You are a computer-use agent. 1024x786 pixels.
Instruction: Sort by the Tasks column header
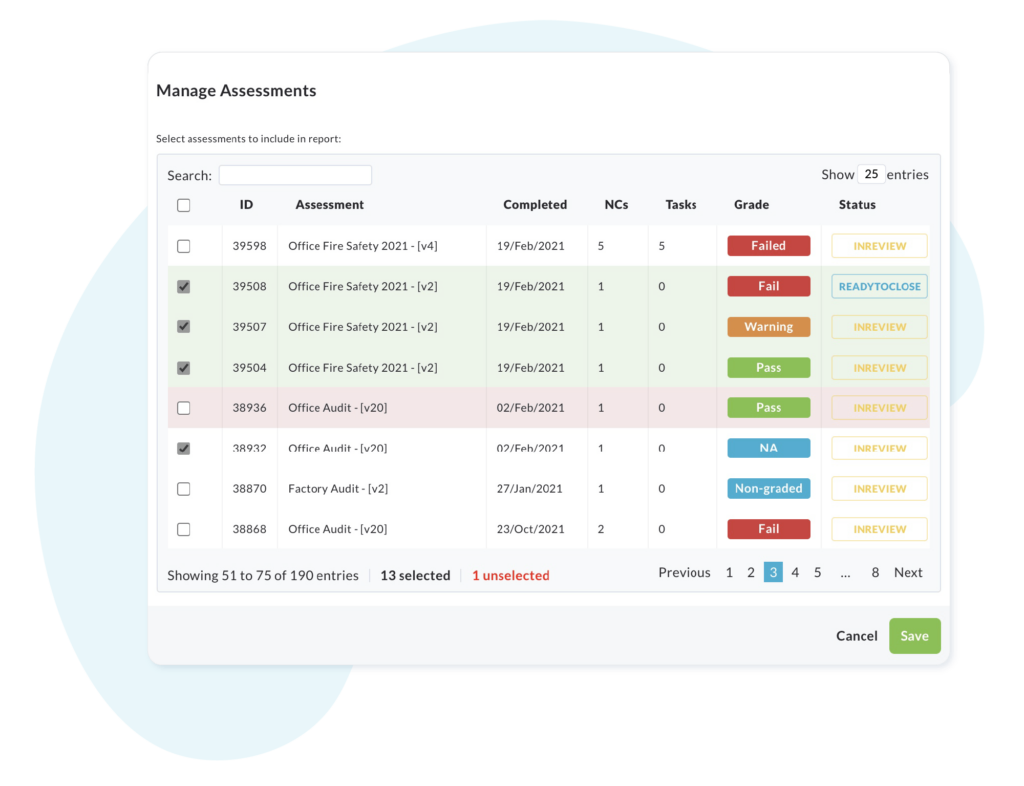point(680,204)
